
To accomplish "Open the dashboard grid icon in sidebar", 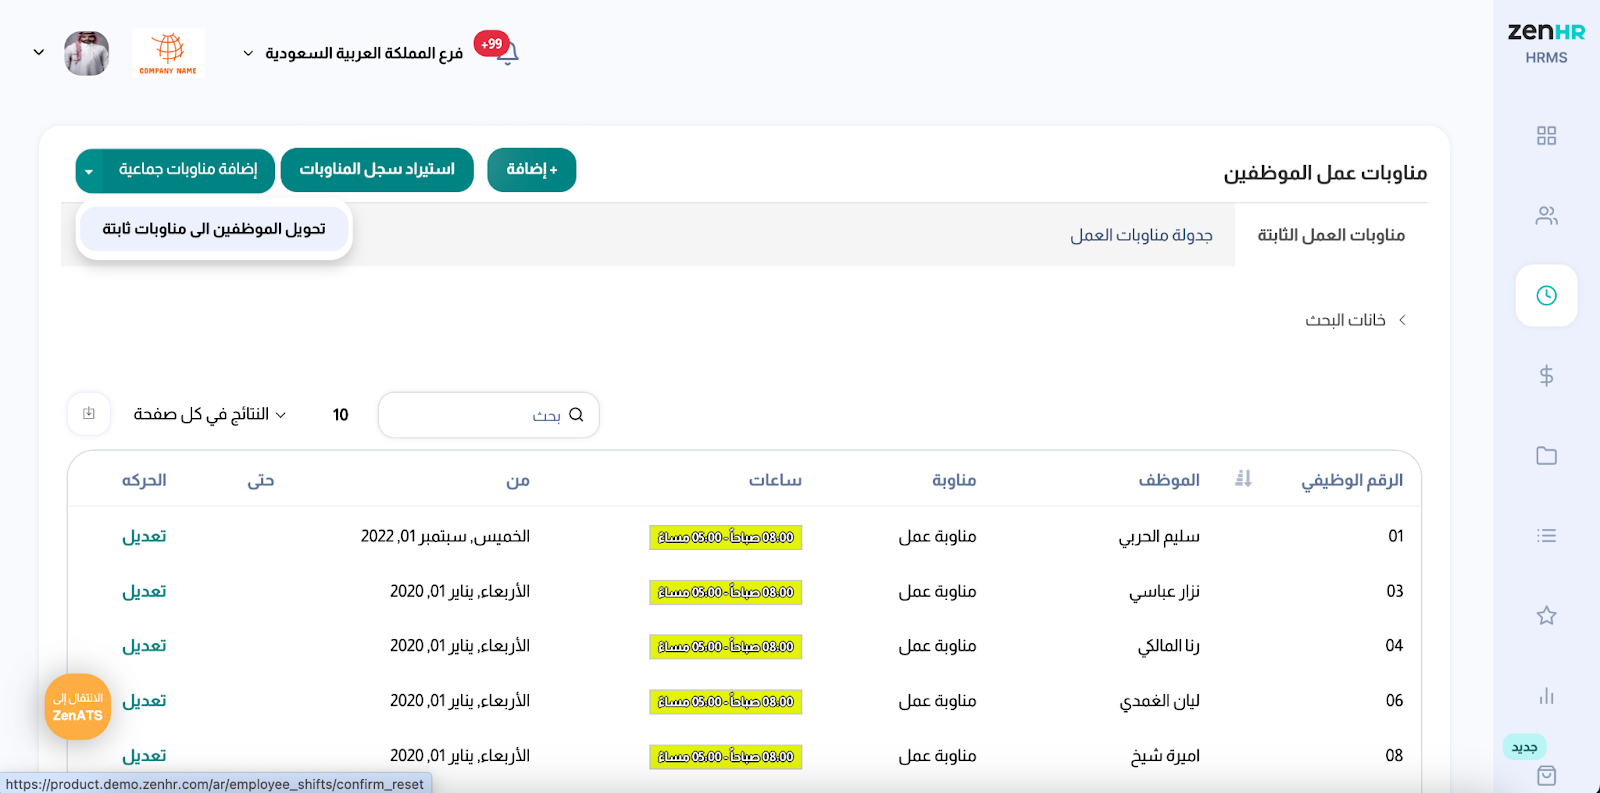I will click(1546, 136).
